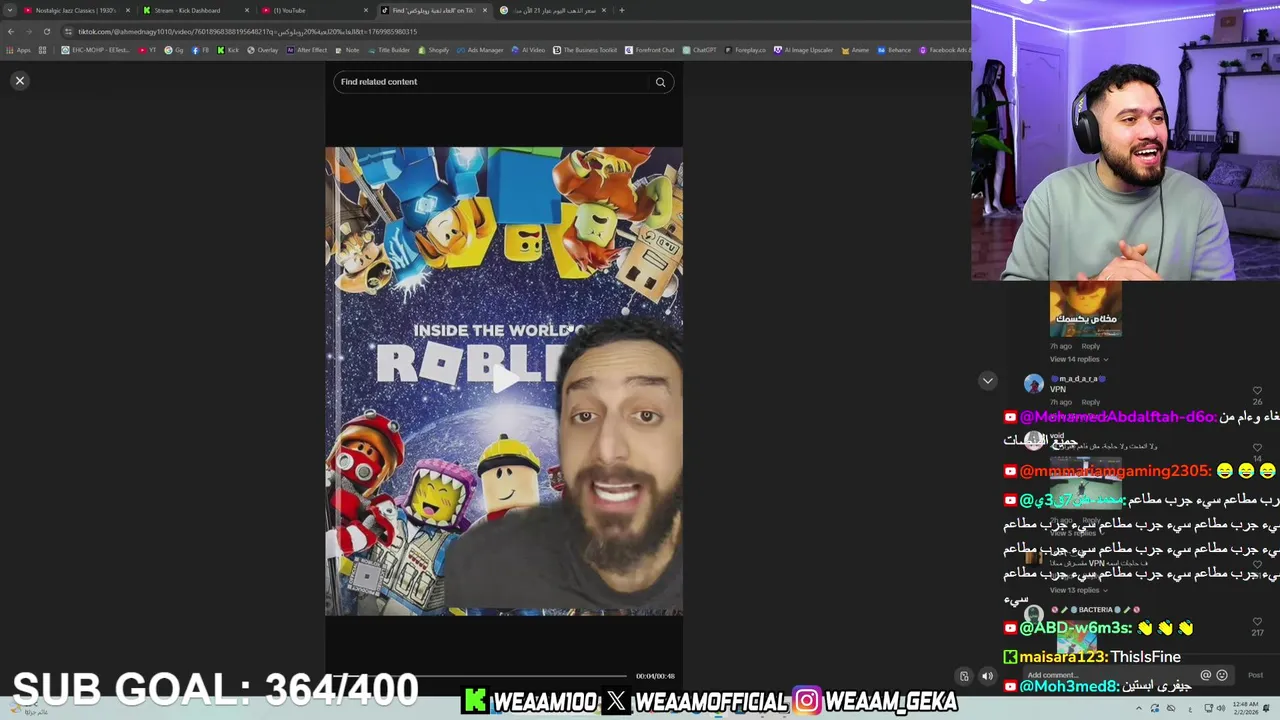1280x720 pixels.
Task: Mute the TikTok video sound
Action: click(x=987, y=676)
